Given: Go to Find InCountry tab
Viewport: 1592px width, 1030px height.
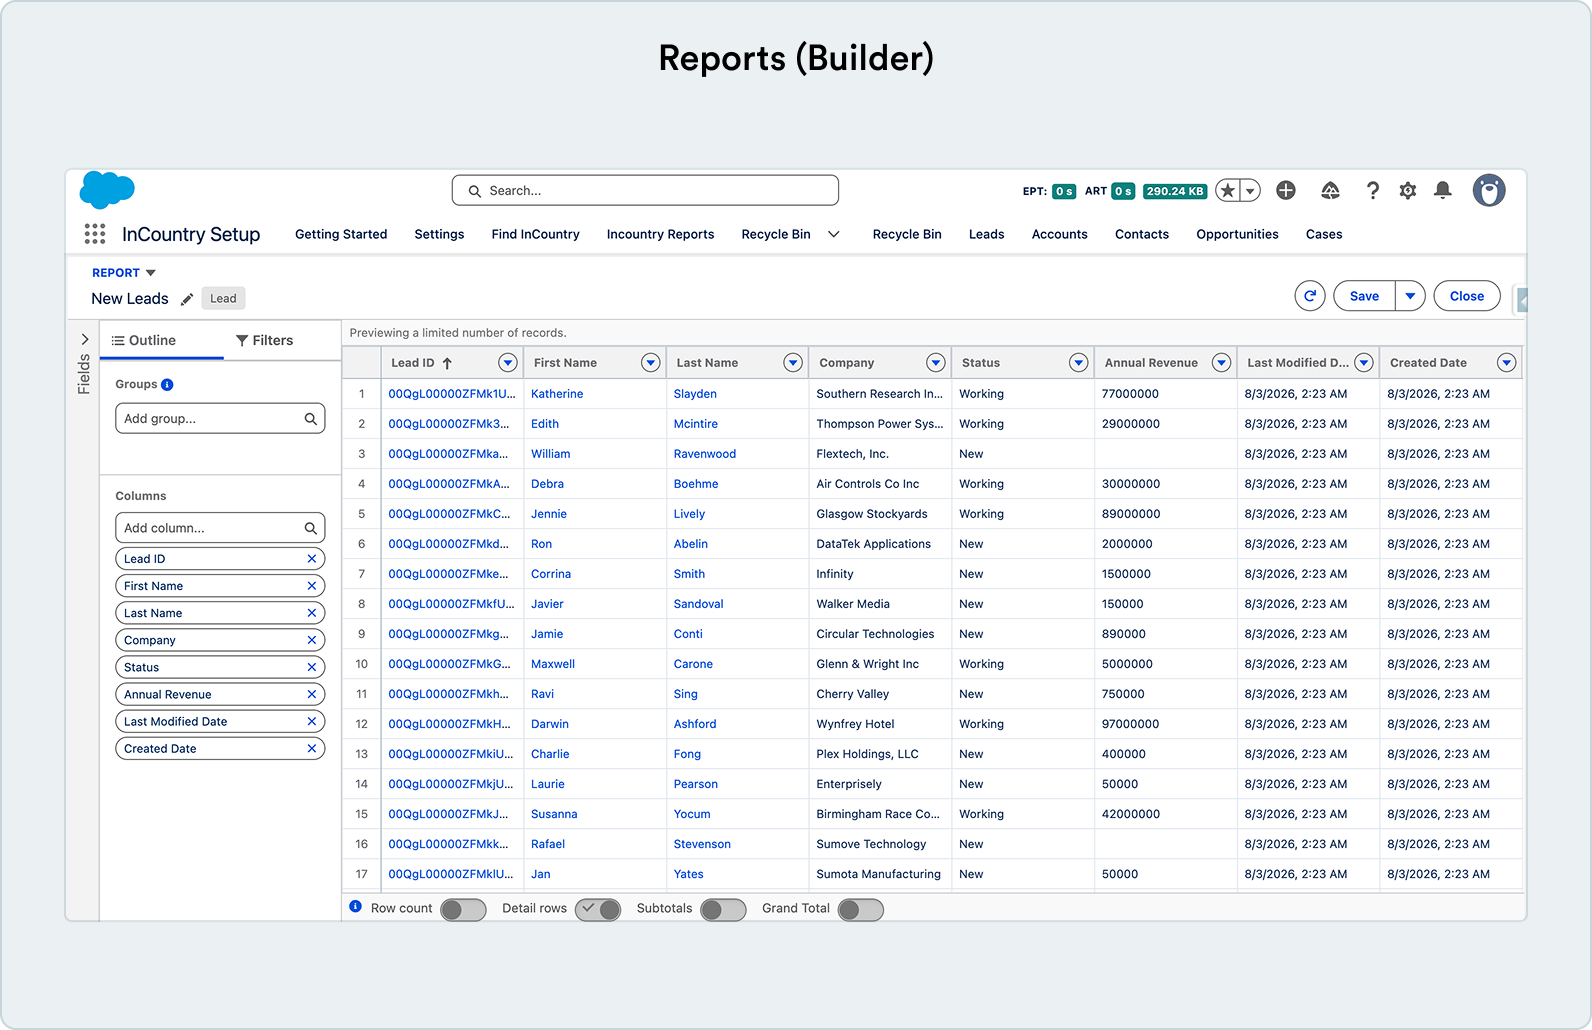Looking at the screenshot, I should pyautogui.click(x=535, y=234).
